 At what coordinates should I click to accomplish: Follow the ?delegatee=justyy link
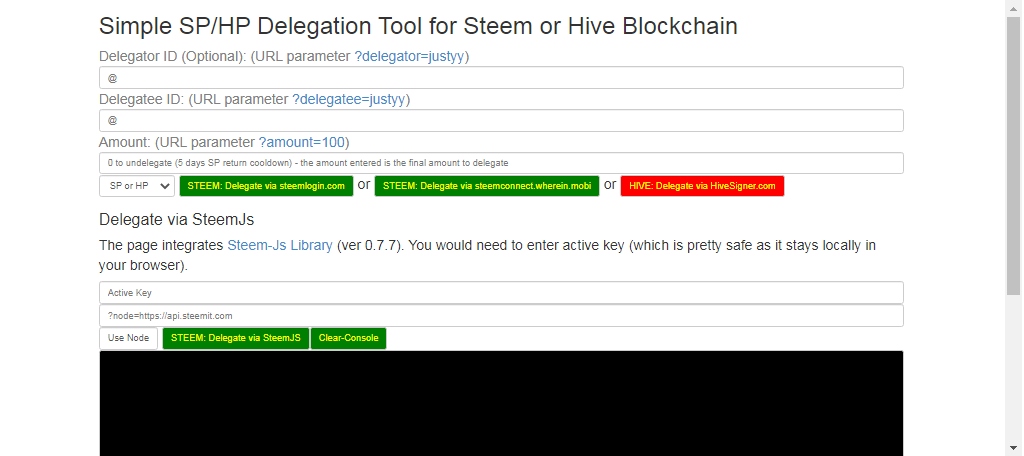tap(349, 99)
